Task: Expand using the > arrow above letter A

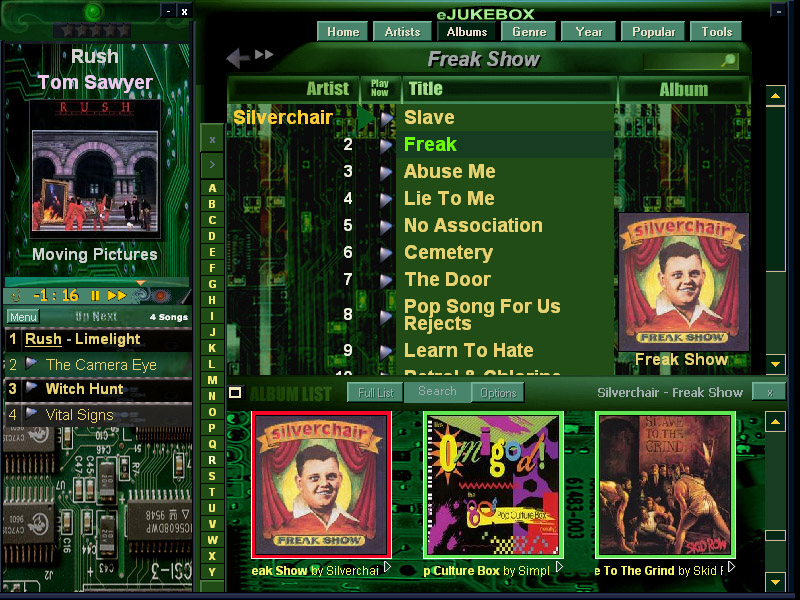Action: coord(212,165)
